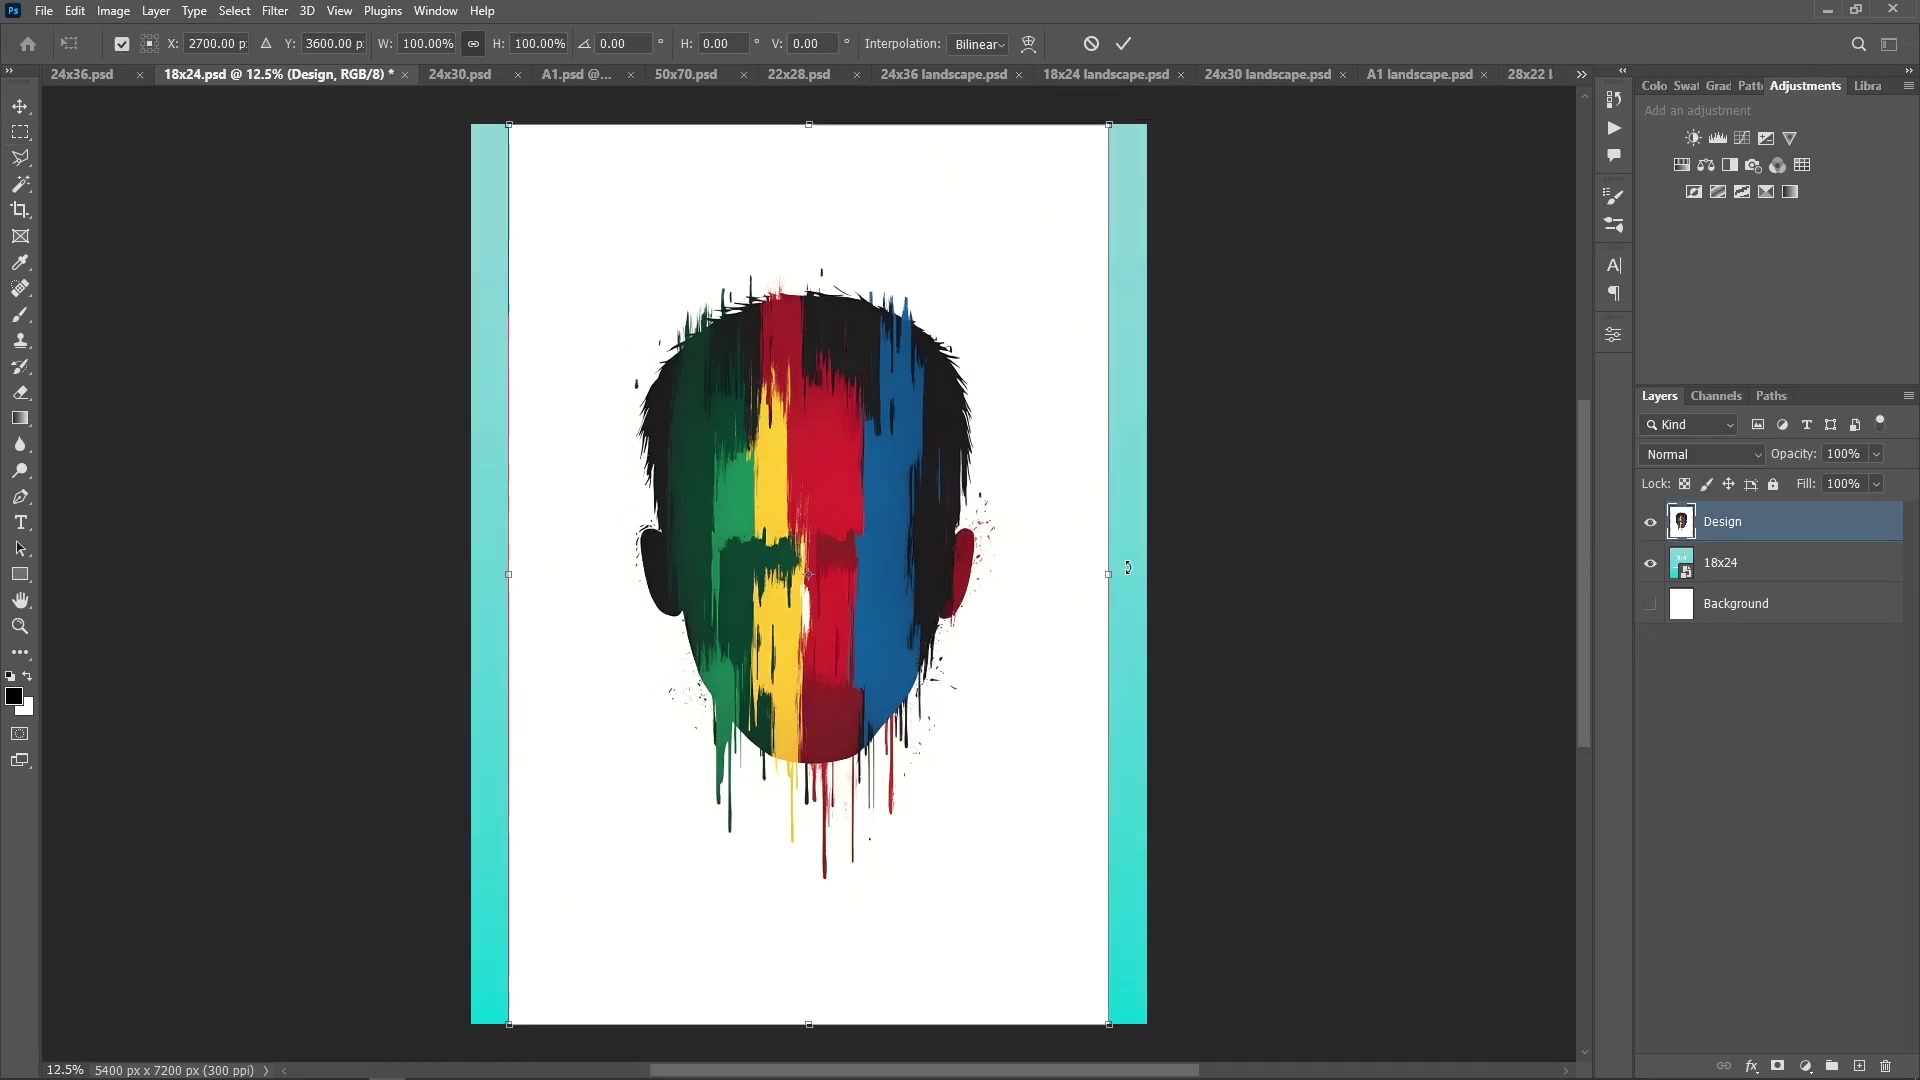The height and width of the screenshot is (1080, 1920).
Task: Open the layer blend mode dropdown showing Normal
Action: 1702,454
